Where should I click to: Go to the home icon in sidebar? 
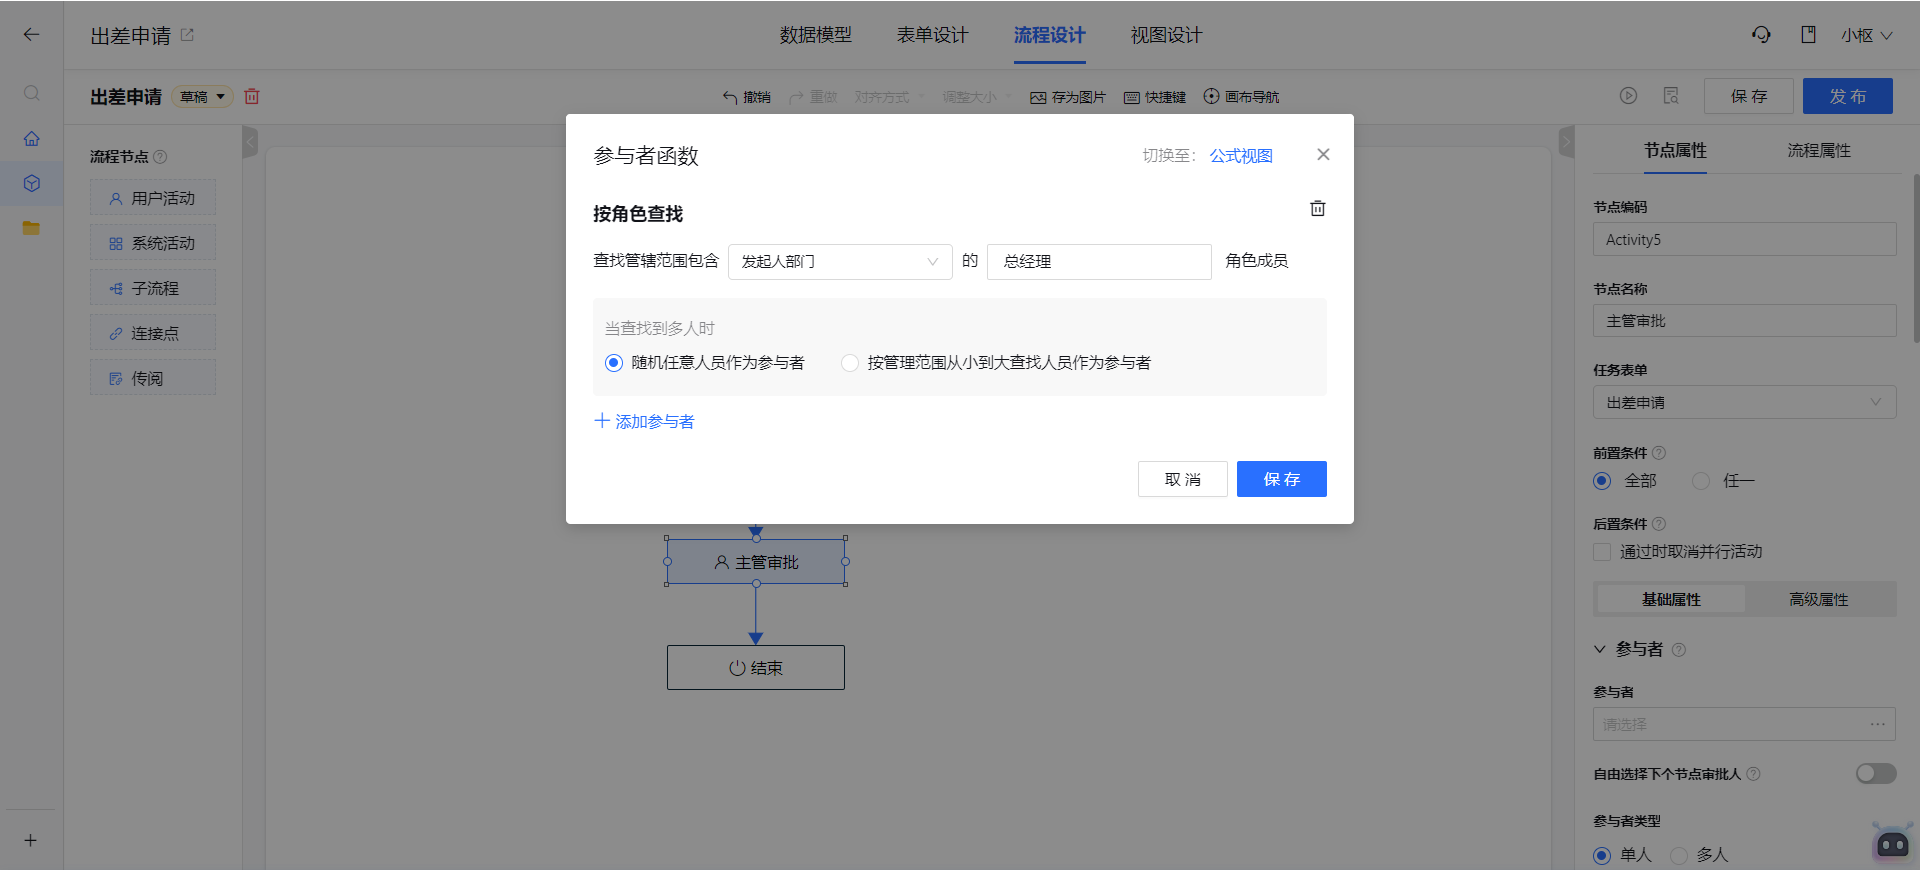(32, 138)
